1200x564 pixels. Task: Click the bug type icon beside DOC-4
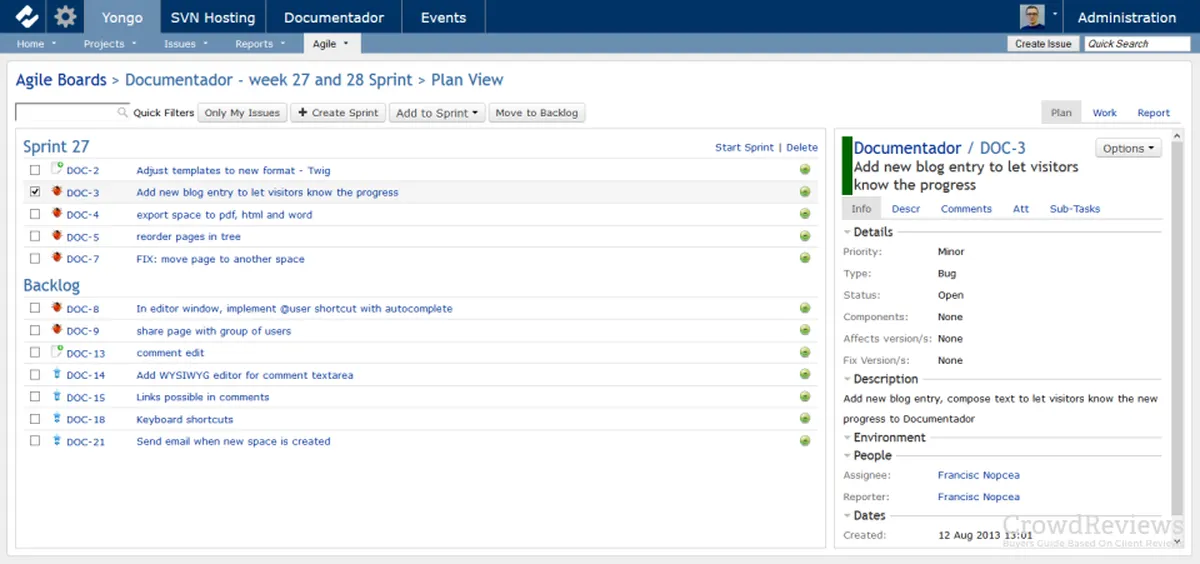pos(57,214)
